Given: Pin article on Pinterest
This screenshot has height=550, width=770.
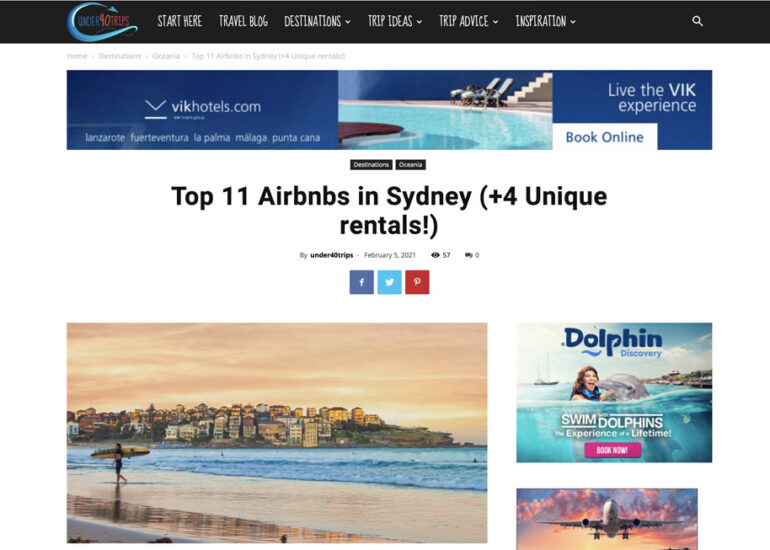Looking at the screenshot, I should coord(417,282).
